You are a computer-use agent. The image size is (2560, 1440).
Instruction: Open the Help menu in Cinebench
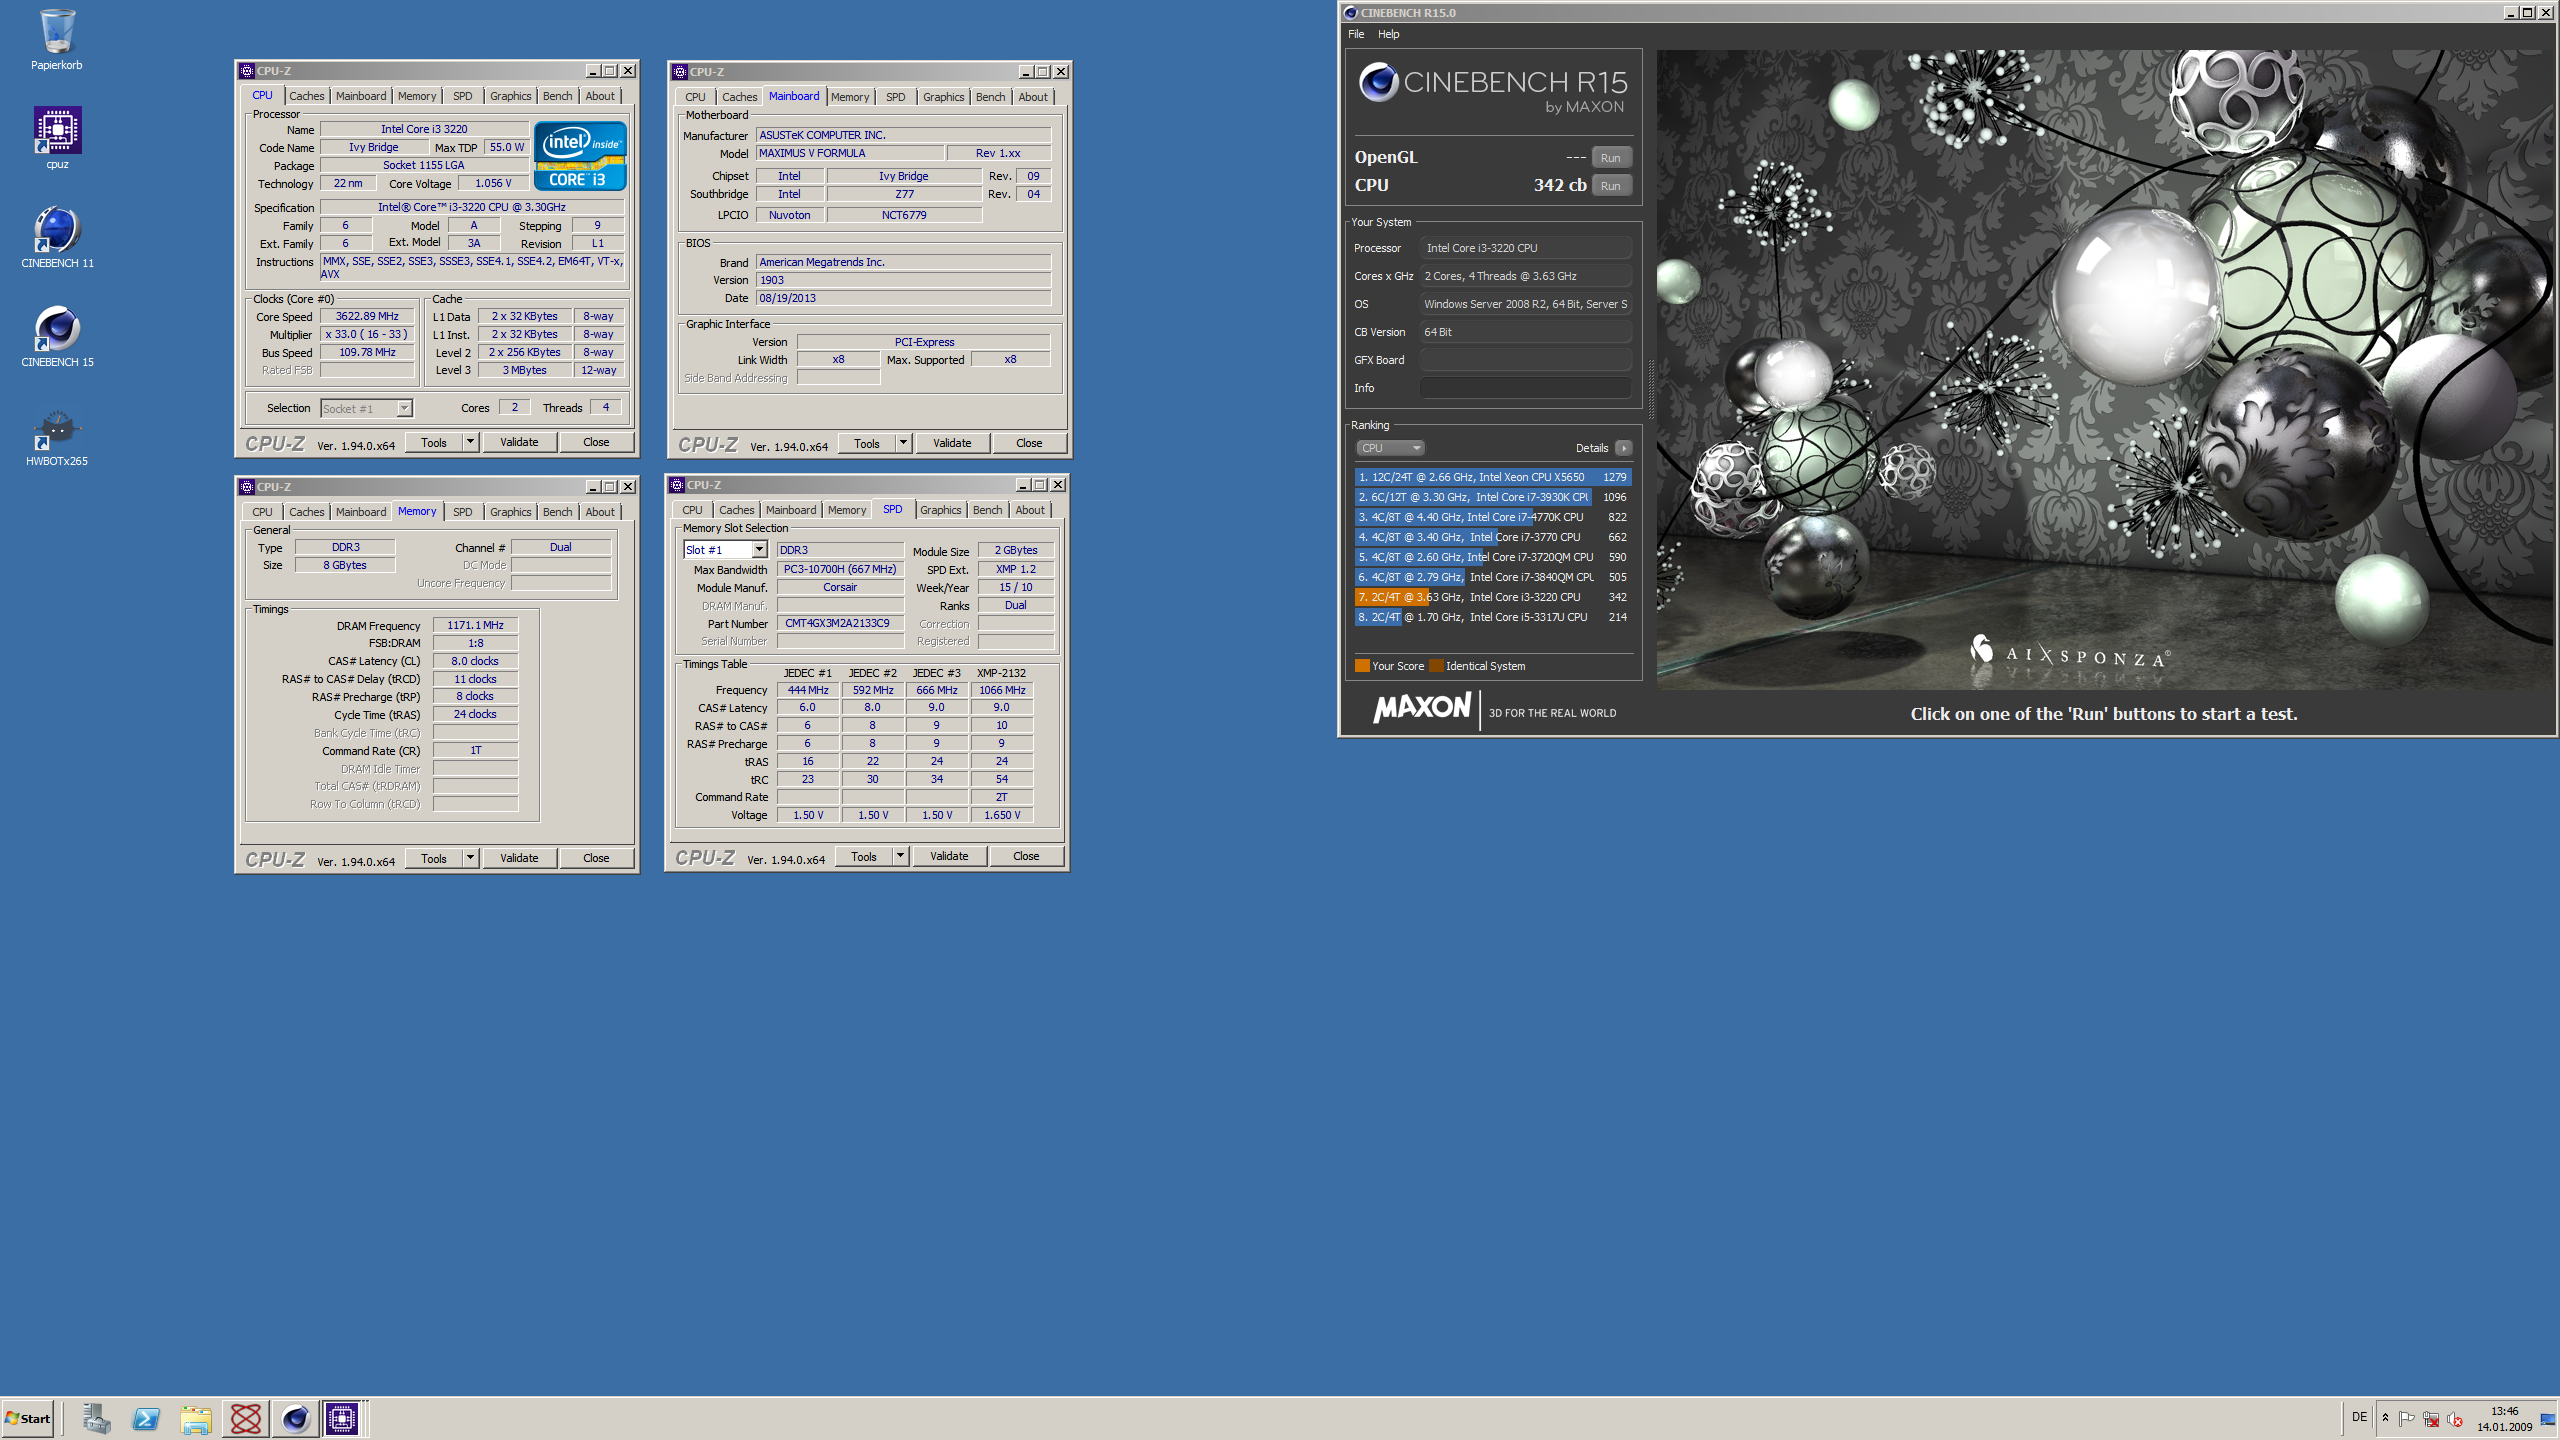click(x=1388, y=34)
